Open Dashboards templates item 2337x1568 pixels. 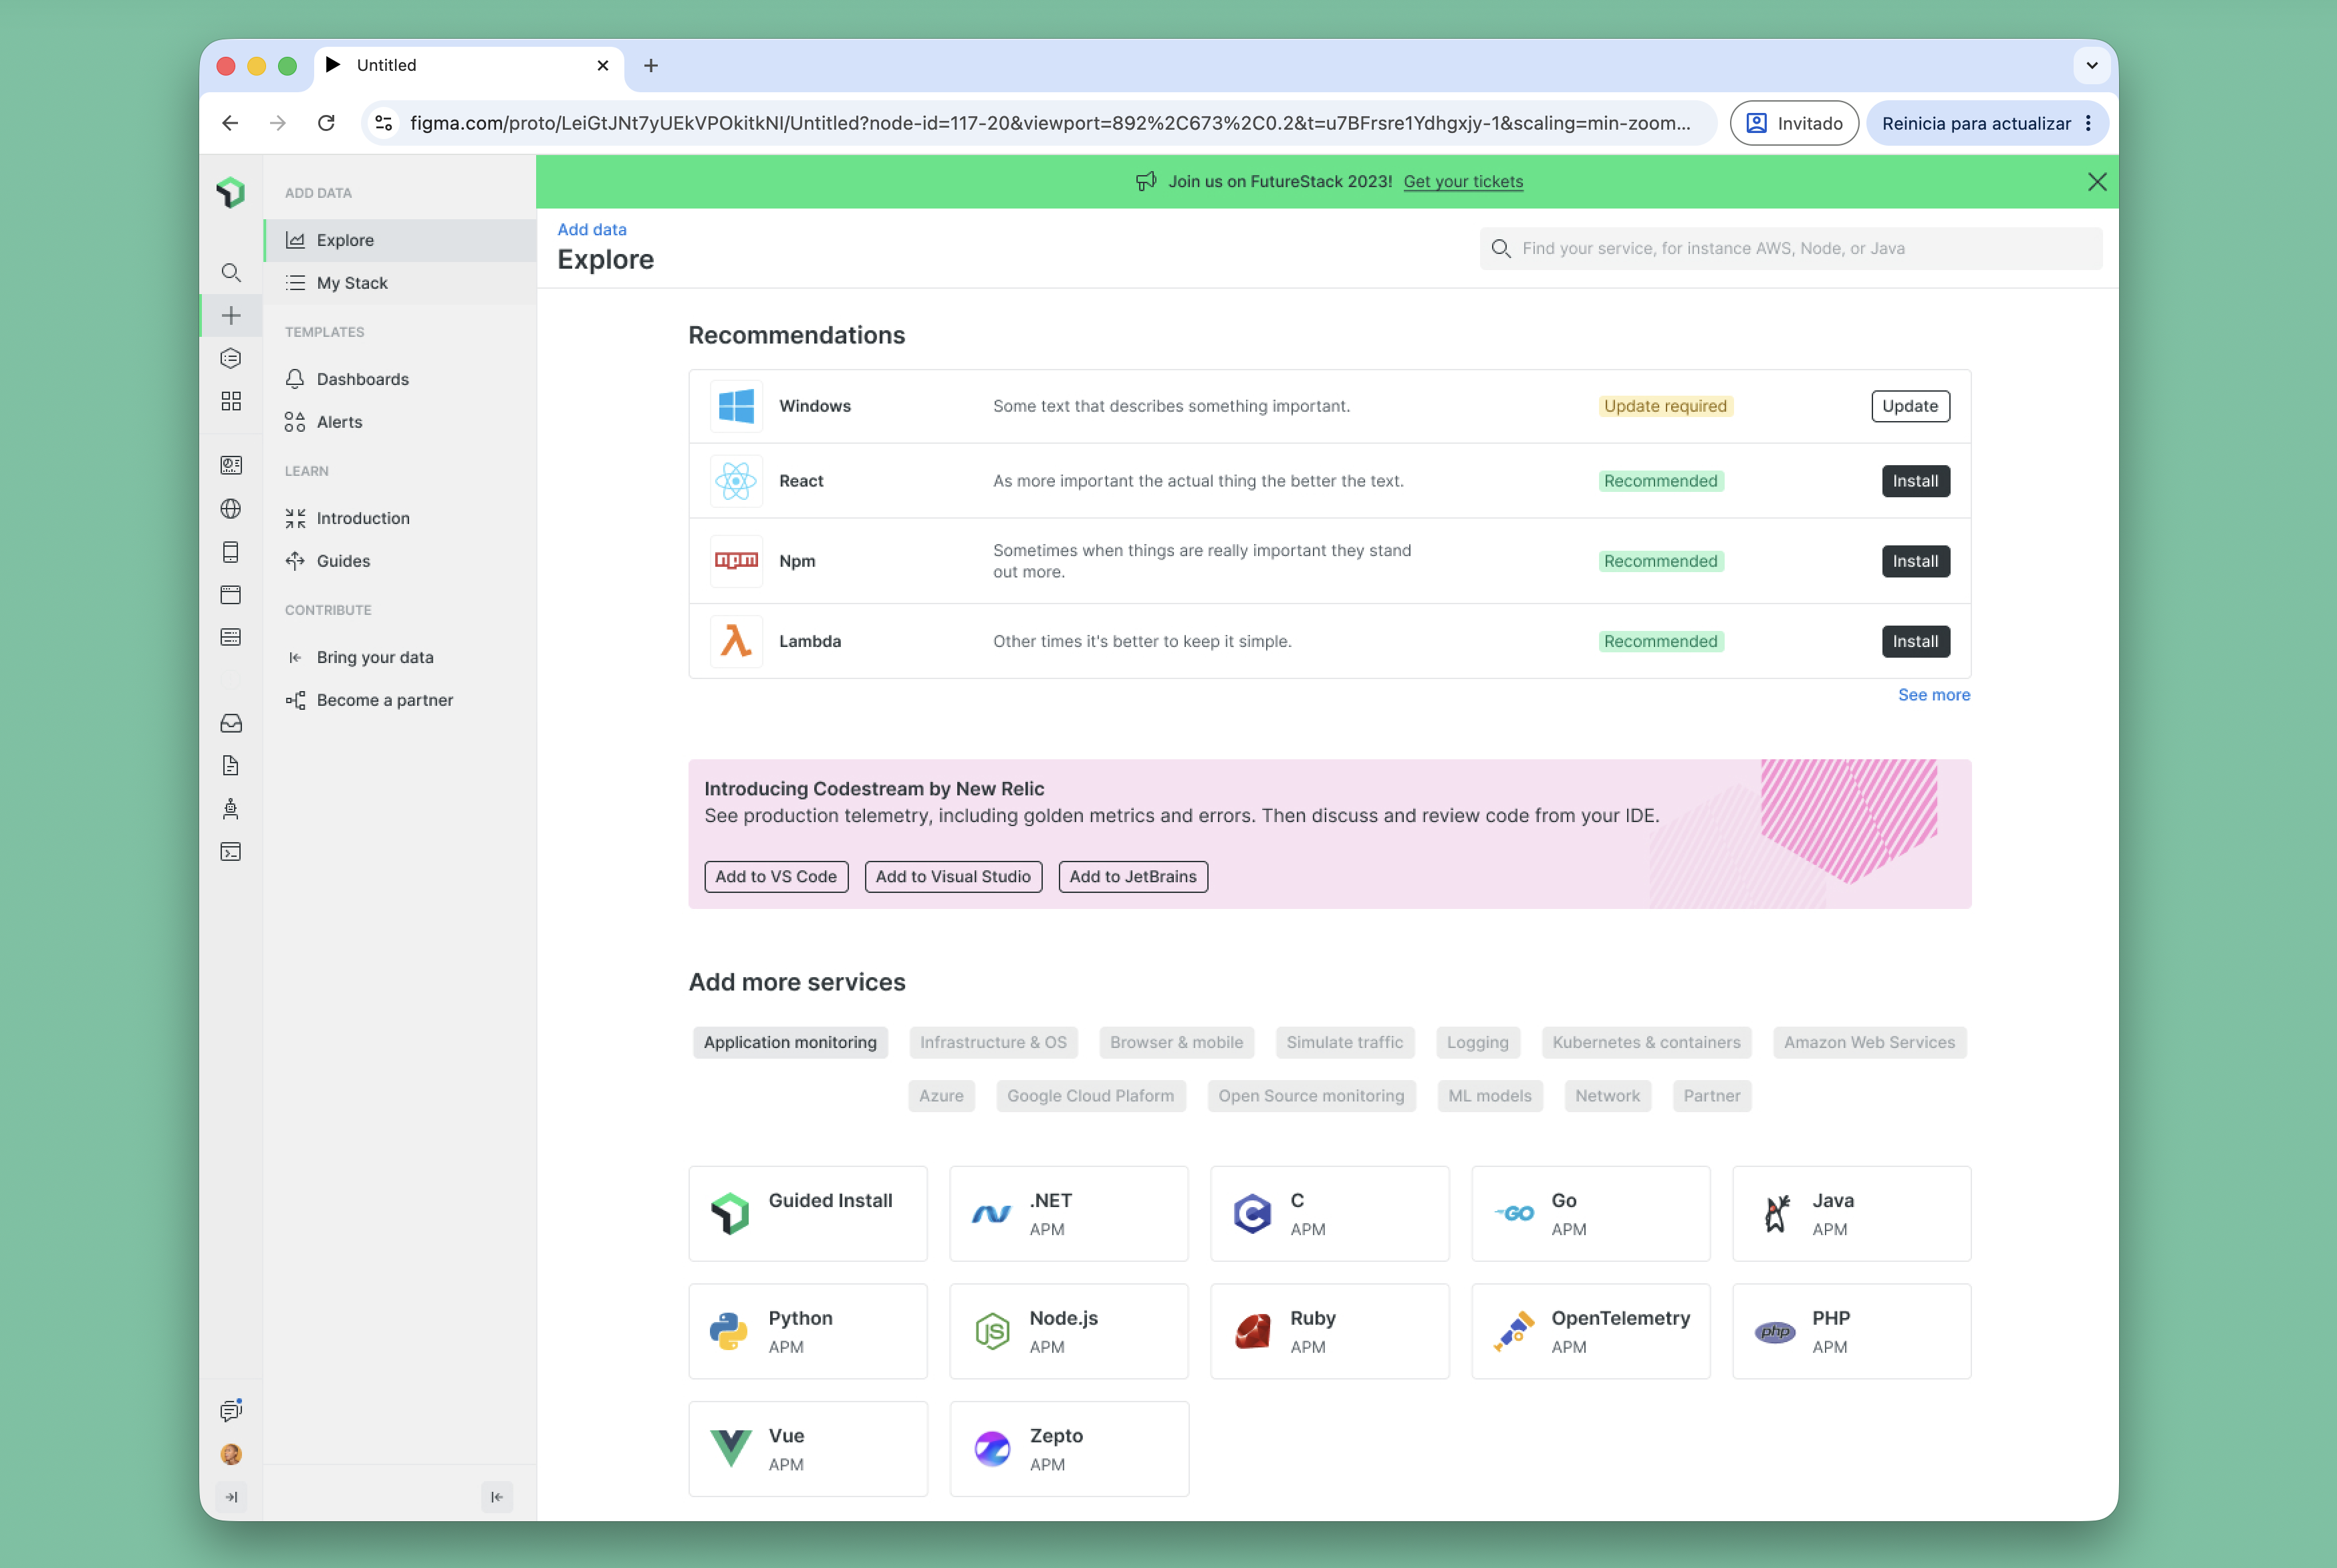400,379
